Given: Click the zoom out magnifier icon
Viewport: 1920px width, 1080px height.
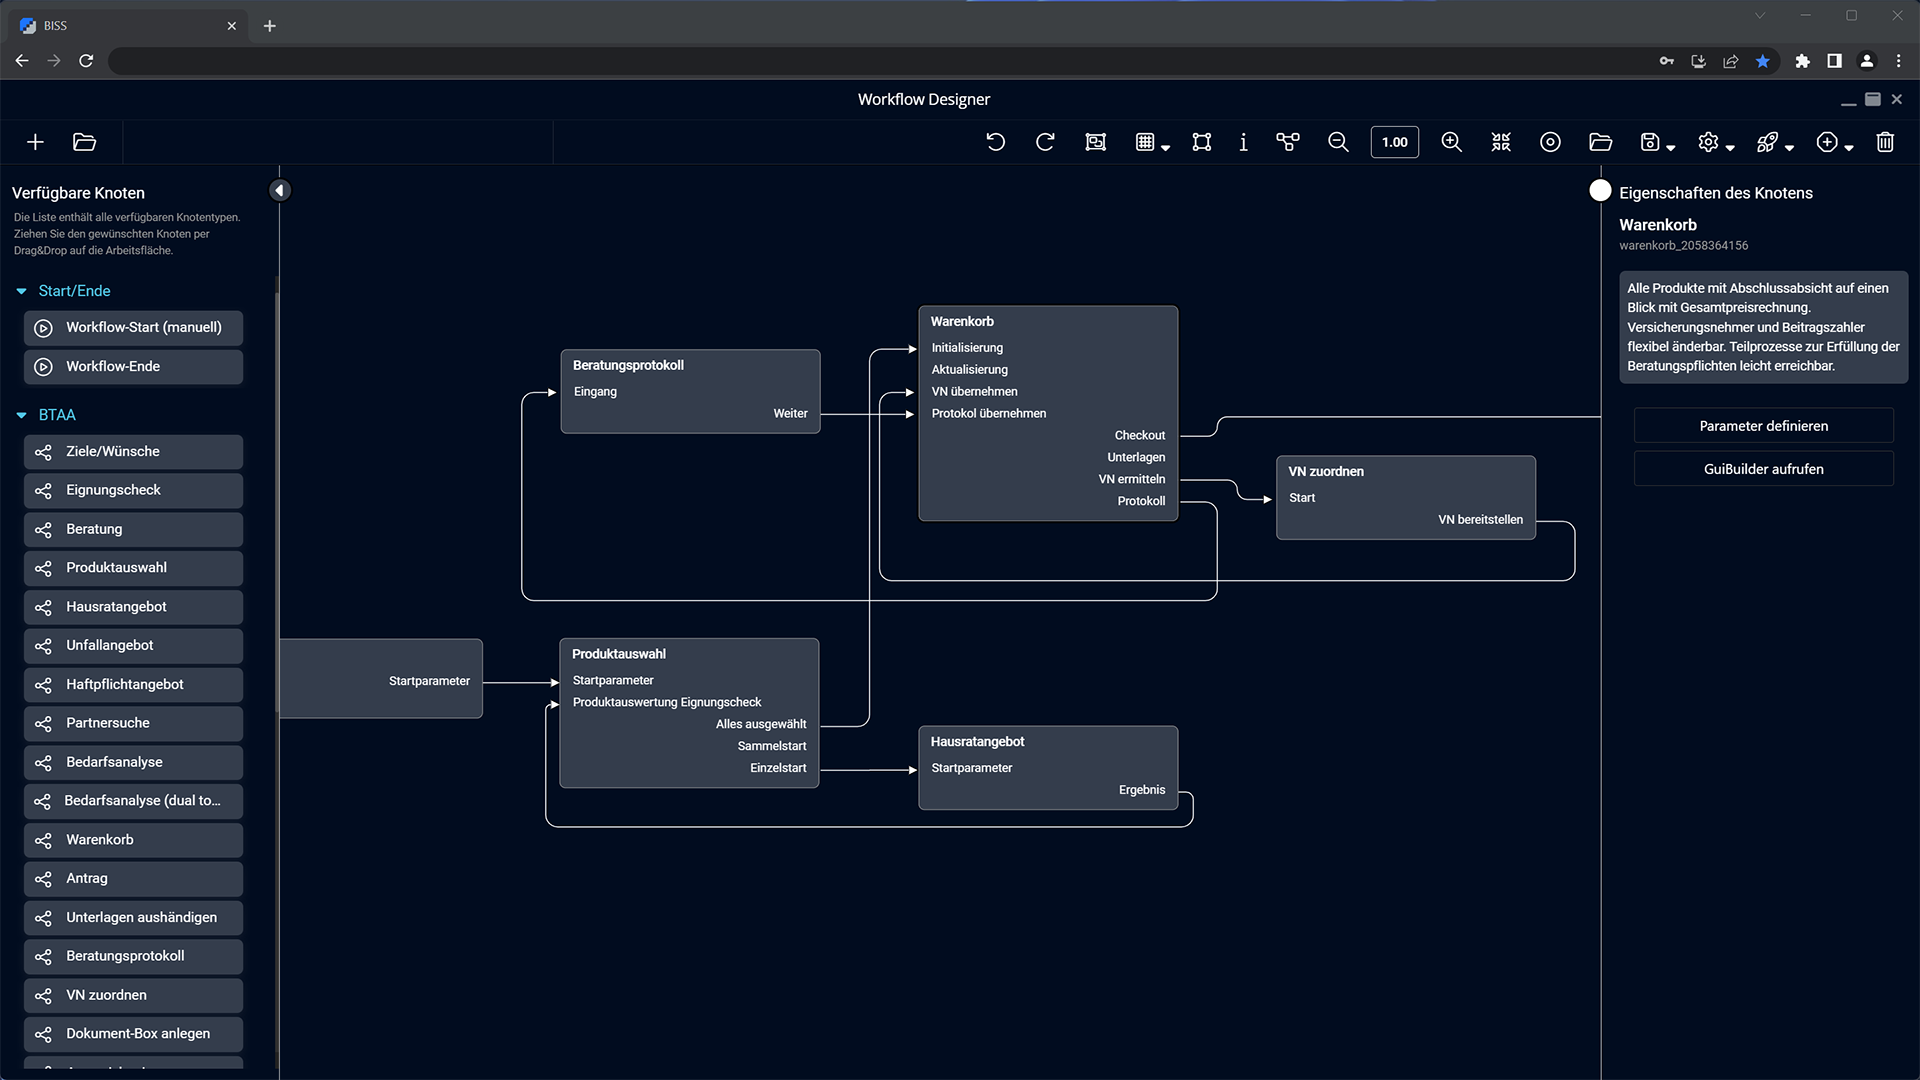Looking at the screenshot, I should (x=1338, y=142).
